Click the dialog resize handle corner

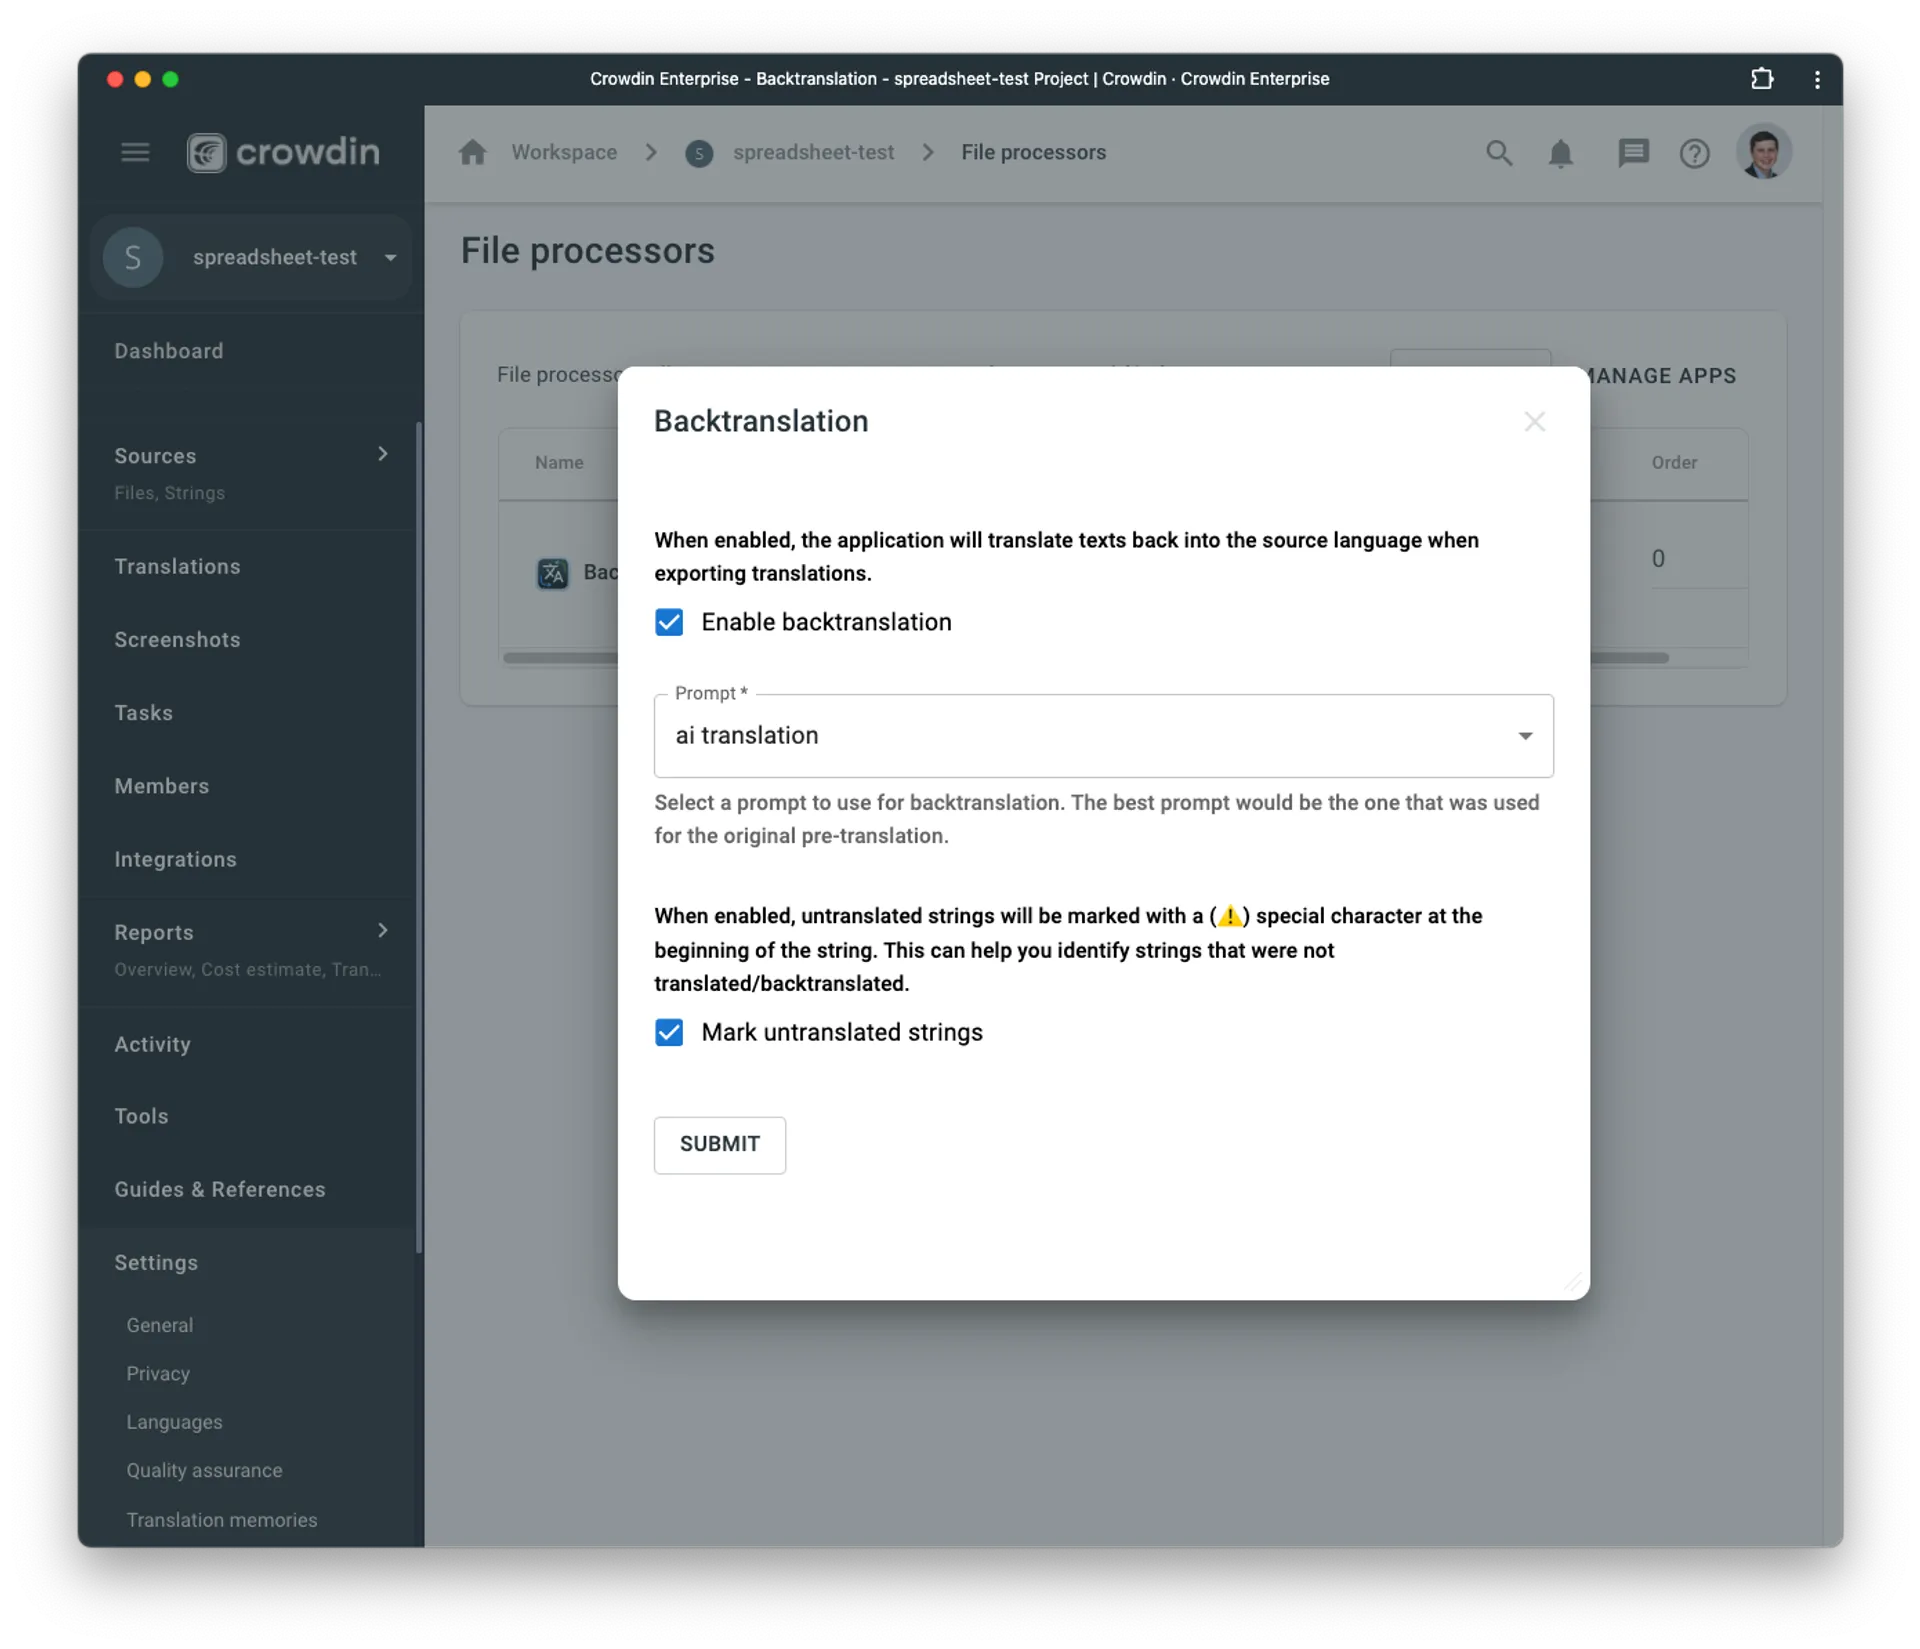pos(1573,1283)
